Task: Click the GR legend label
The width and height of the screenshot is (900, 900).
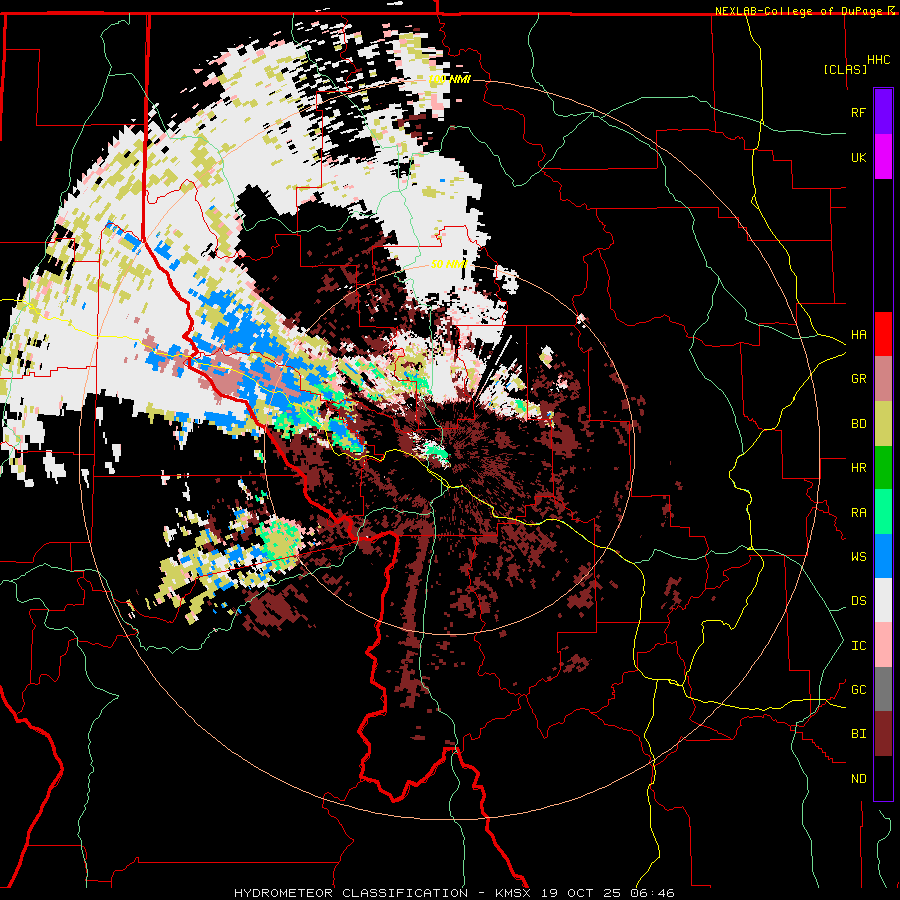Action: (858, 378)
